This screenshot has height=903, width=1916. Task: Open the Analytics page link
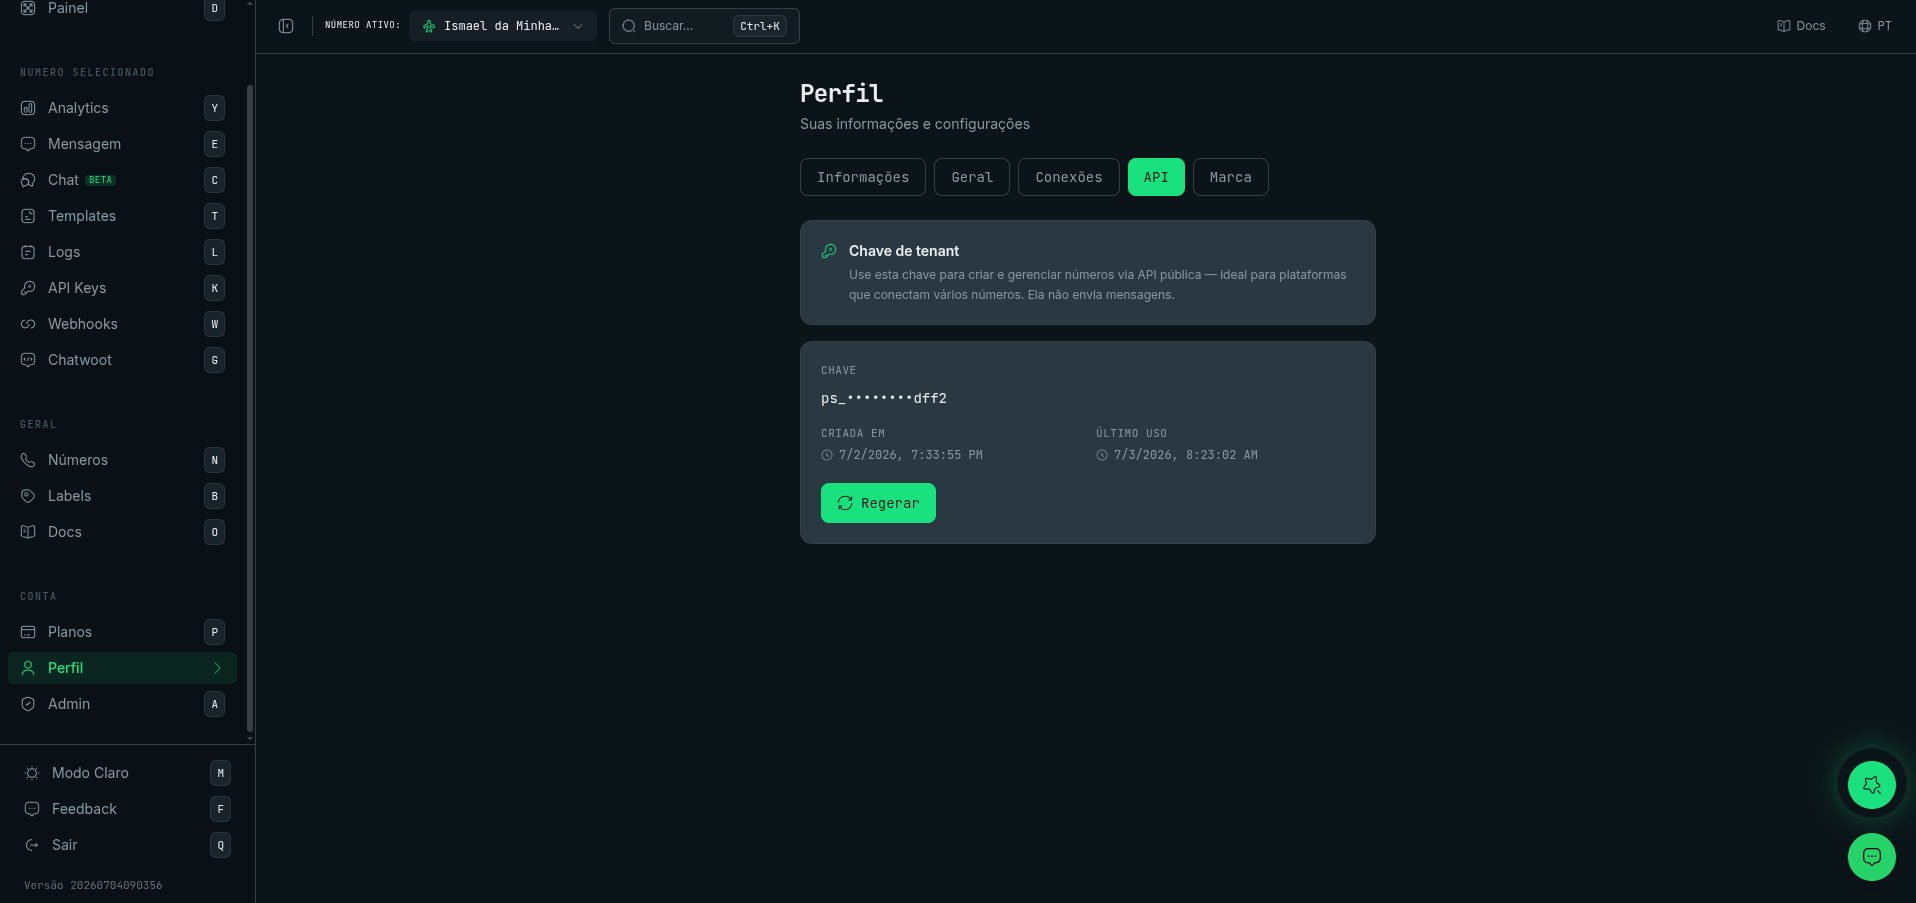122,108
